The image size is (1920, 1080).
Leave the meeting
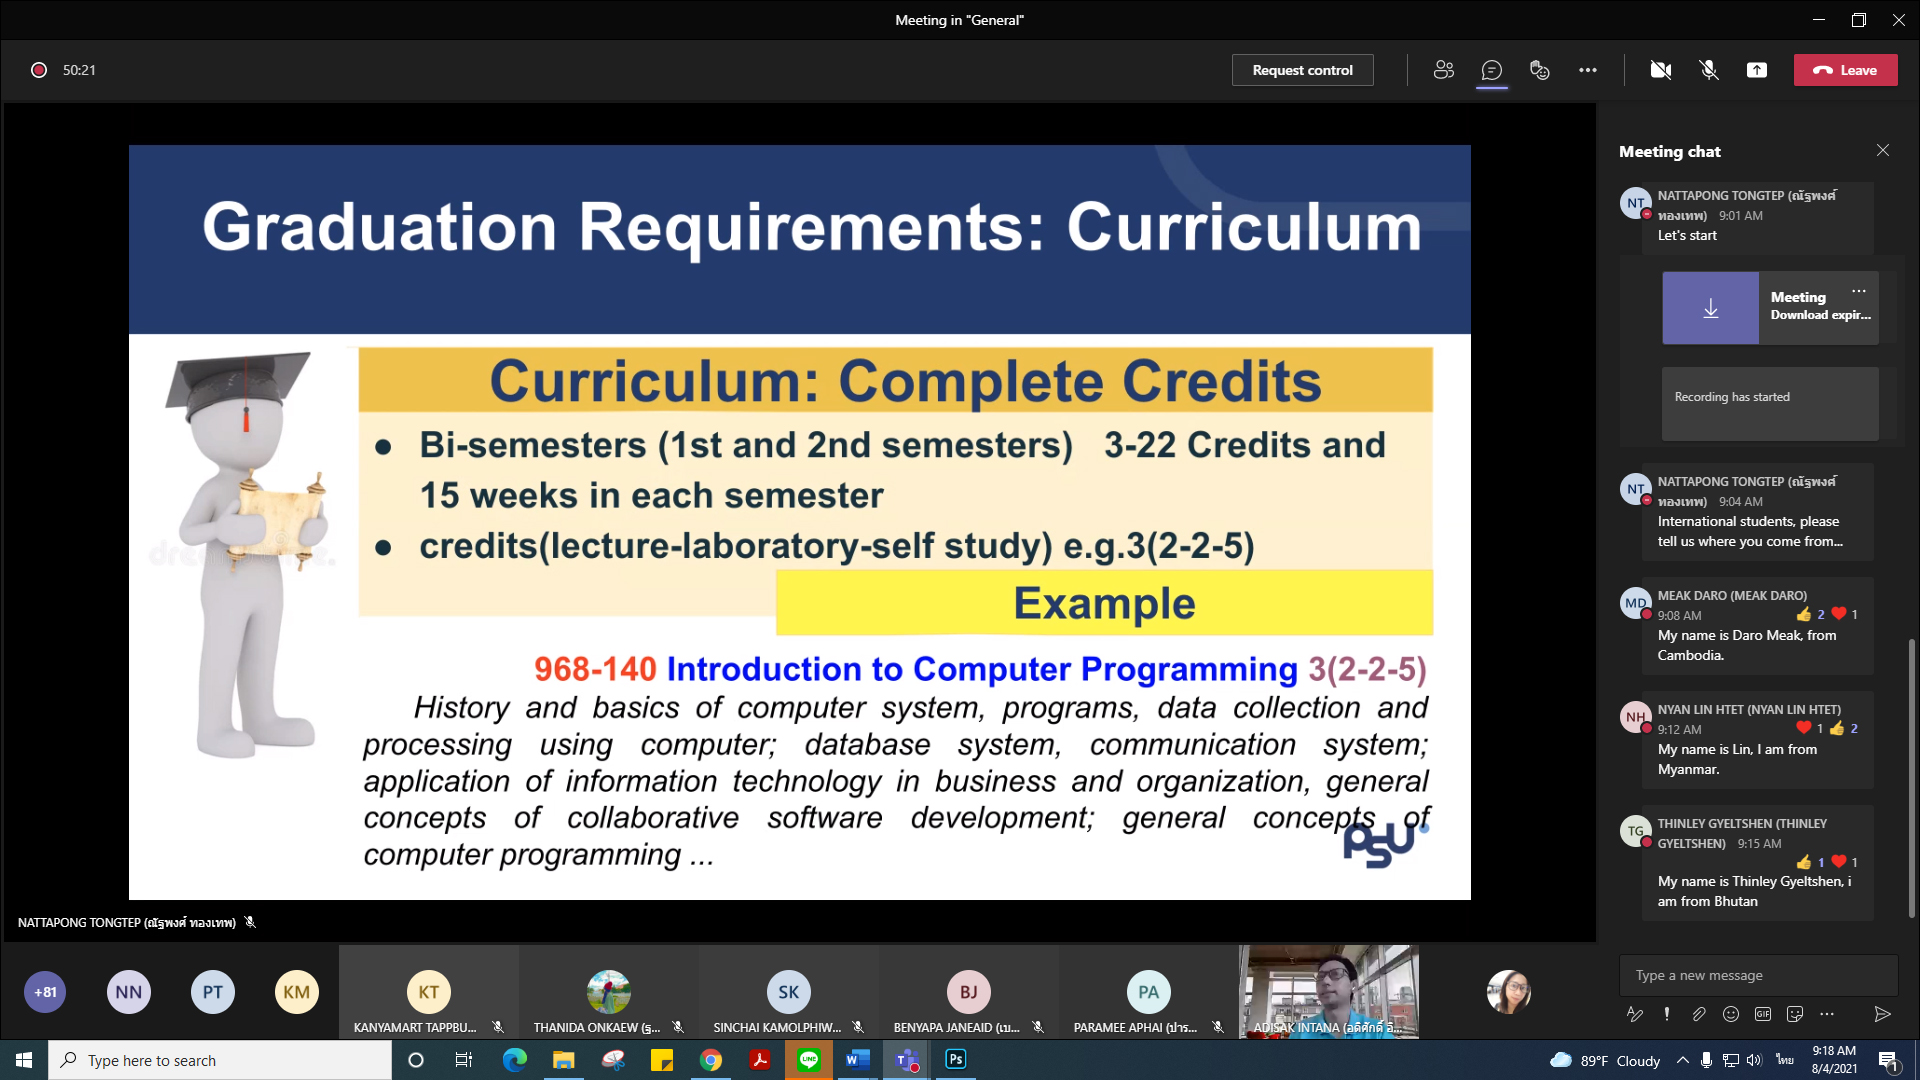[x=1845, y=70]
